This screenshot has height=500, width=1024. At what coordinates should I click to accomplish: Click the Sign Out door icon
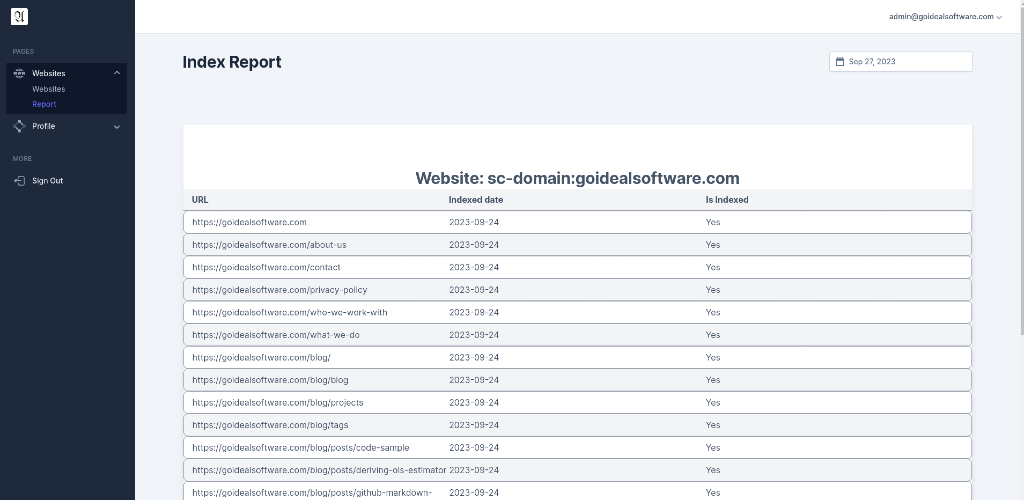19,181
